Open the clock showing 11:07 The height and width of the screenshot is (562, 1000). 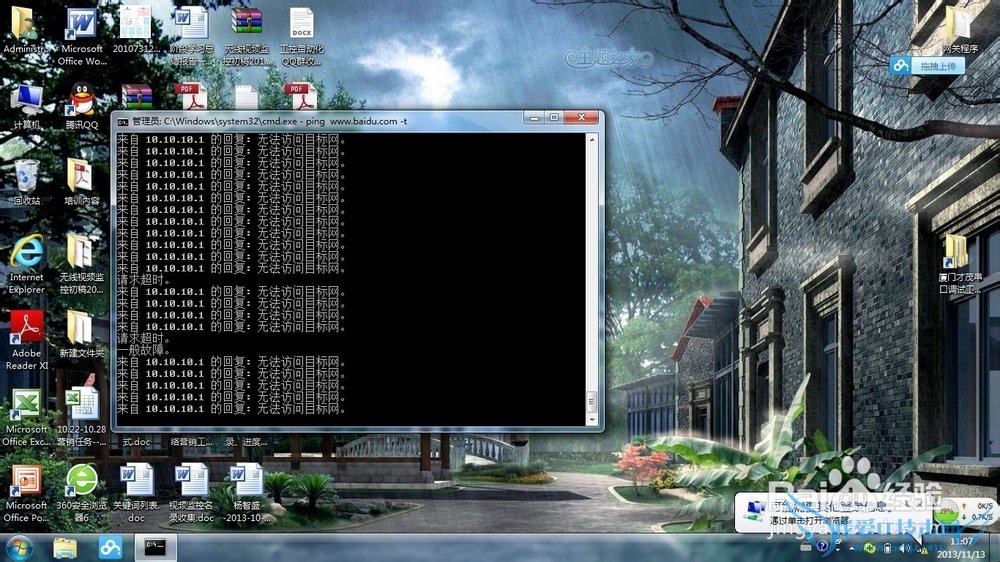click(x=961, y=547)
